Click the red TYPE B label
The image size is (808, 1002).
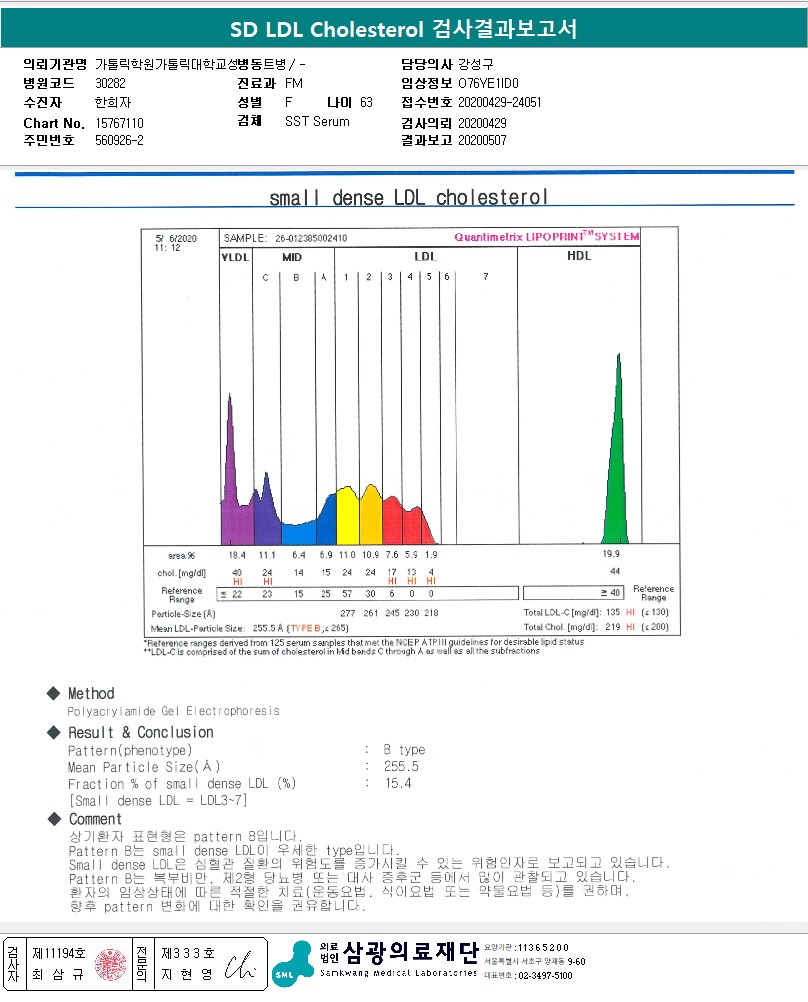click(305, 628)
